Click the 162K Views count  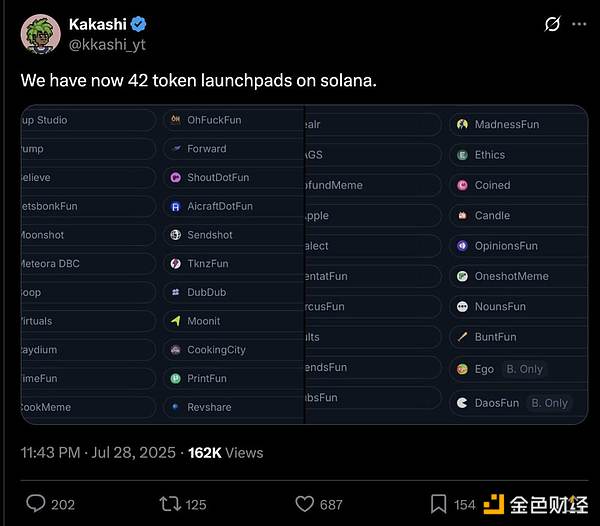[226, 452]
